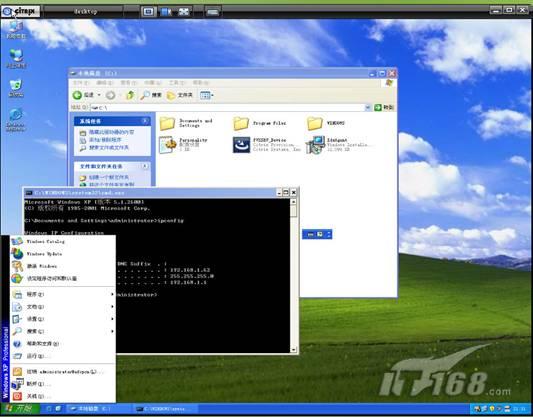Image resolution: width=533 pixels, height=417 pixels.
Task: Select Program Files folder
Action: pos(260,123)
